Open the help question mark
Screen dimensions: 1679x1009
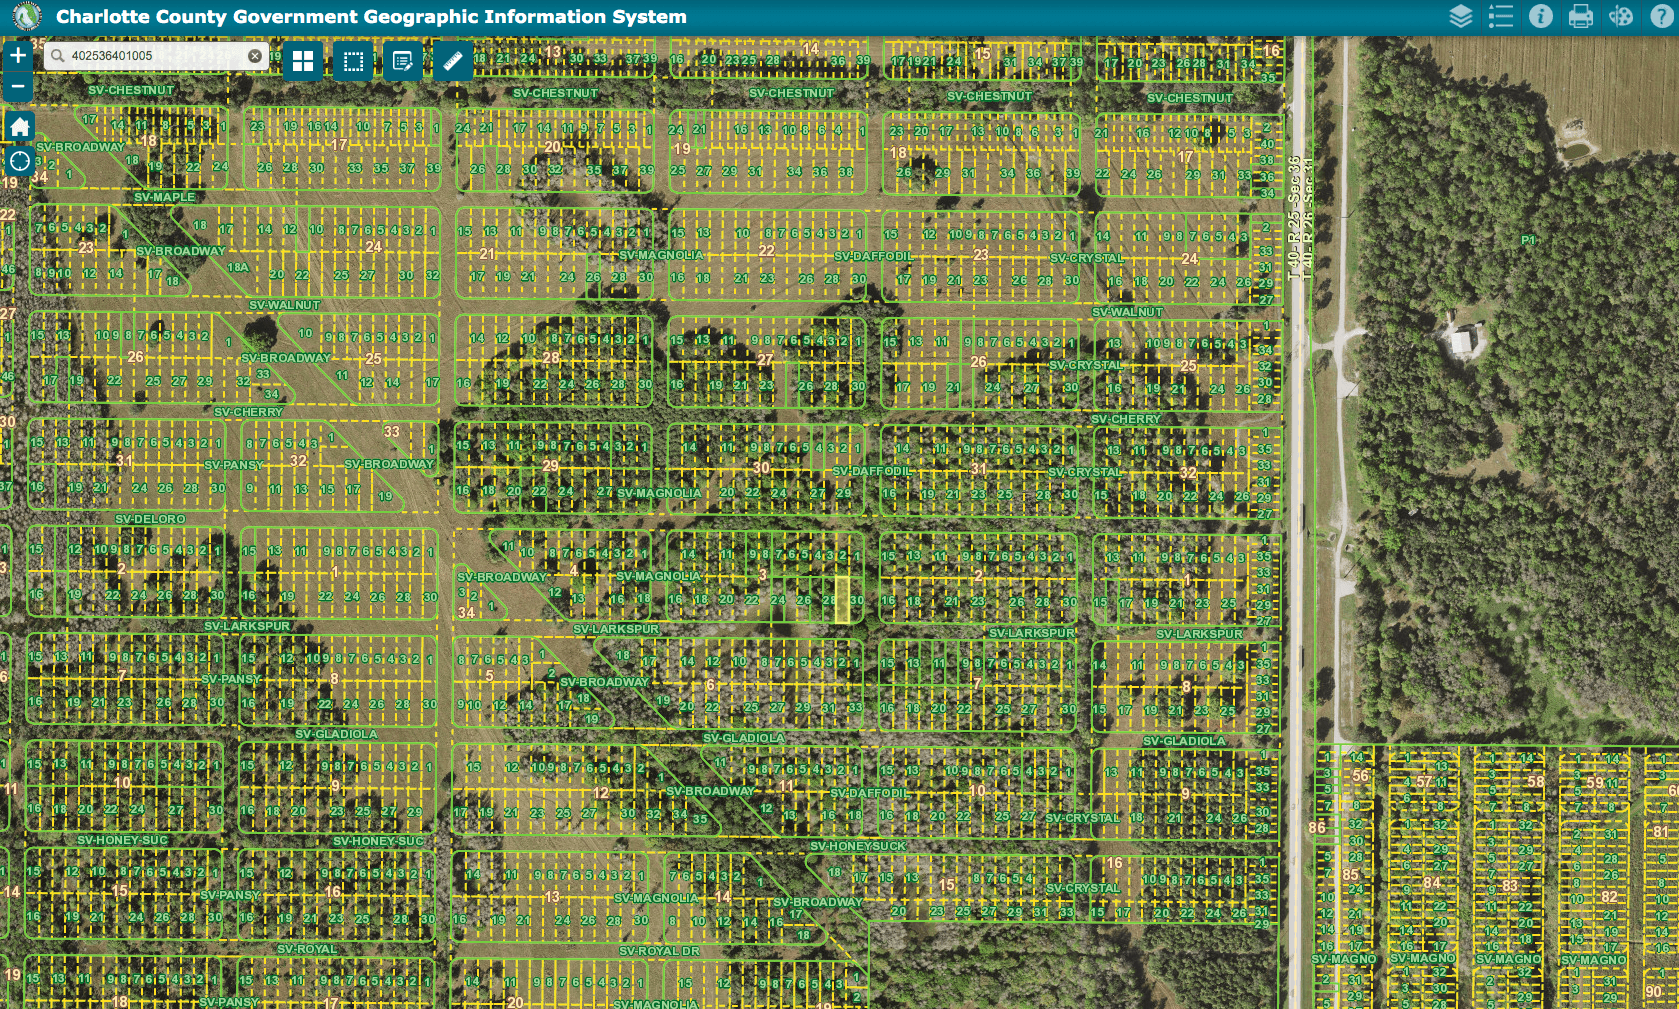click(1661, 16)
